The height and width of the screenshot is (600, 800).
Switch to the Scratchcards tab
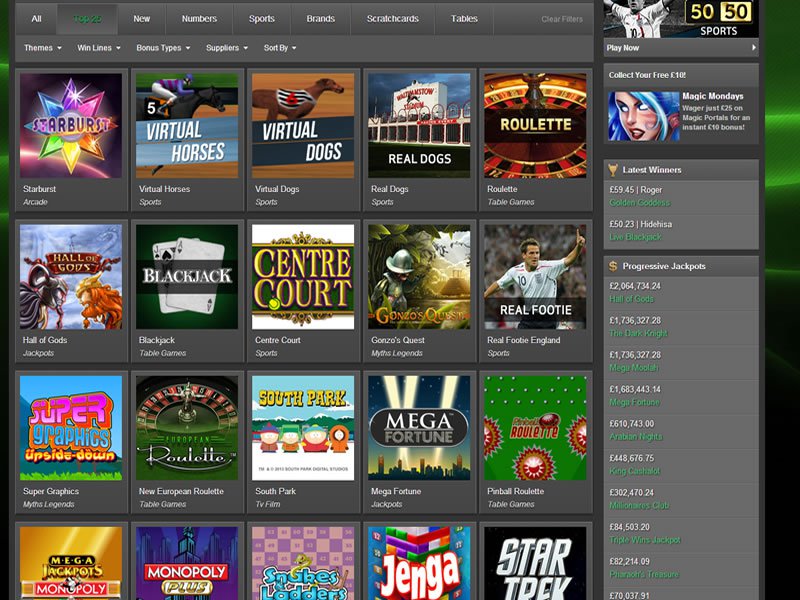393,19
